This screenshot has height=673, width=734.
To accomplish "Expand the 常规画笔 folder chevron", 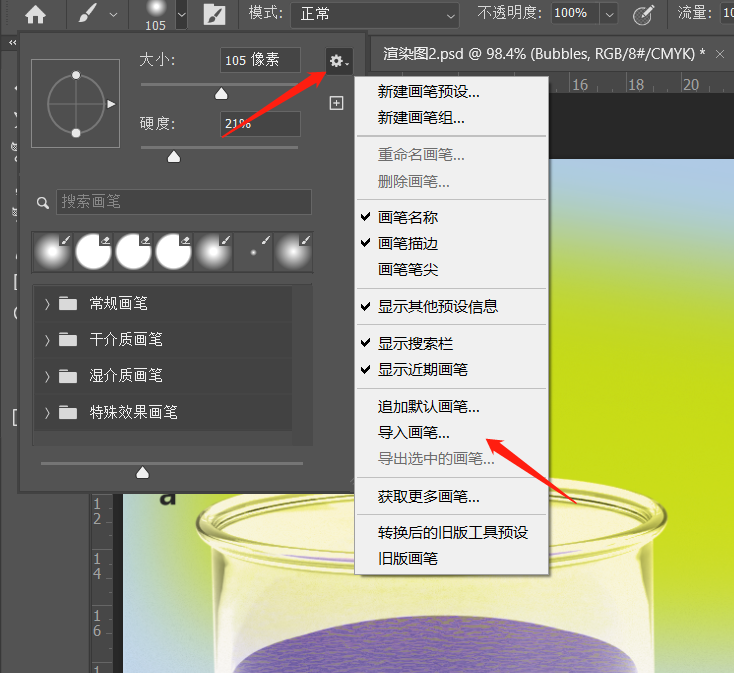I will pos(47,304).
